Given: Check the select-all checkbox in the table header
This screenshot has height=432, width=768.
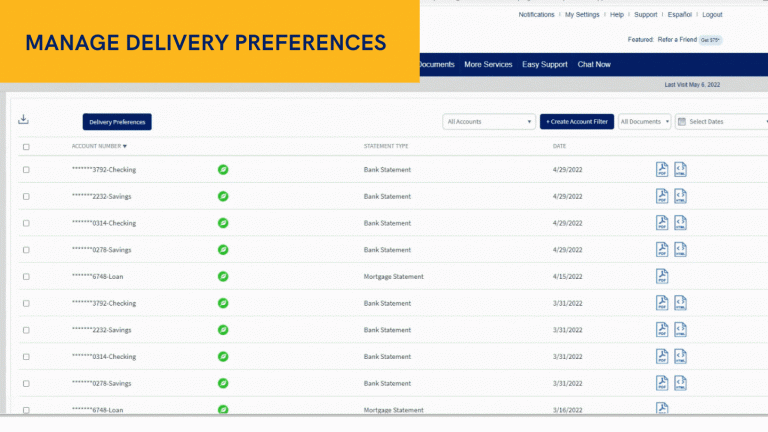Looking at the screenshot, I should click(26, 147).
